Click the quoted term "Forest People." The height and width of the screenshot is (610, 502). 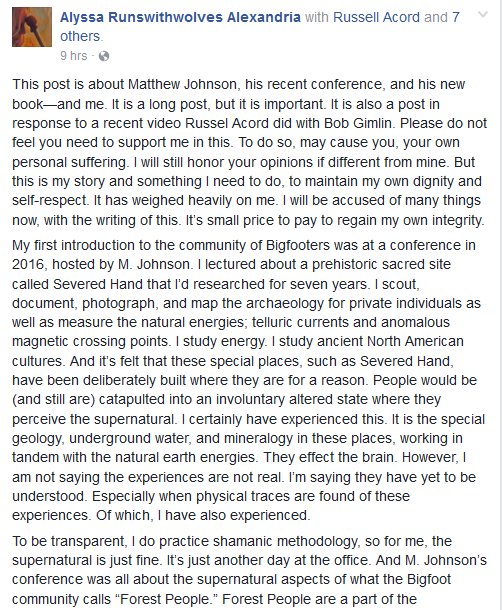(169, 599)
